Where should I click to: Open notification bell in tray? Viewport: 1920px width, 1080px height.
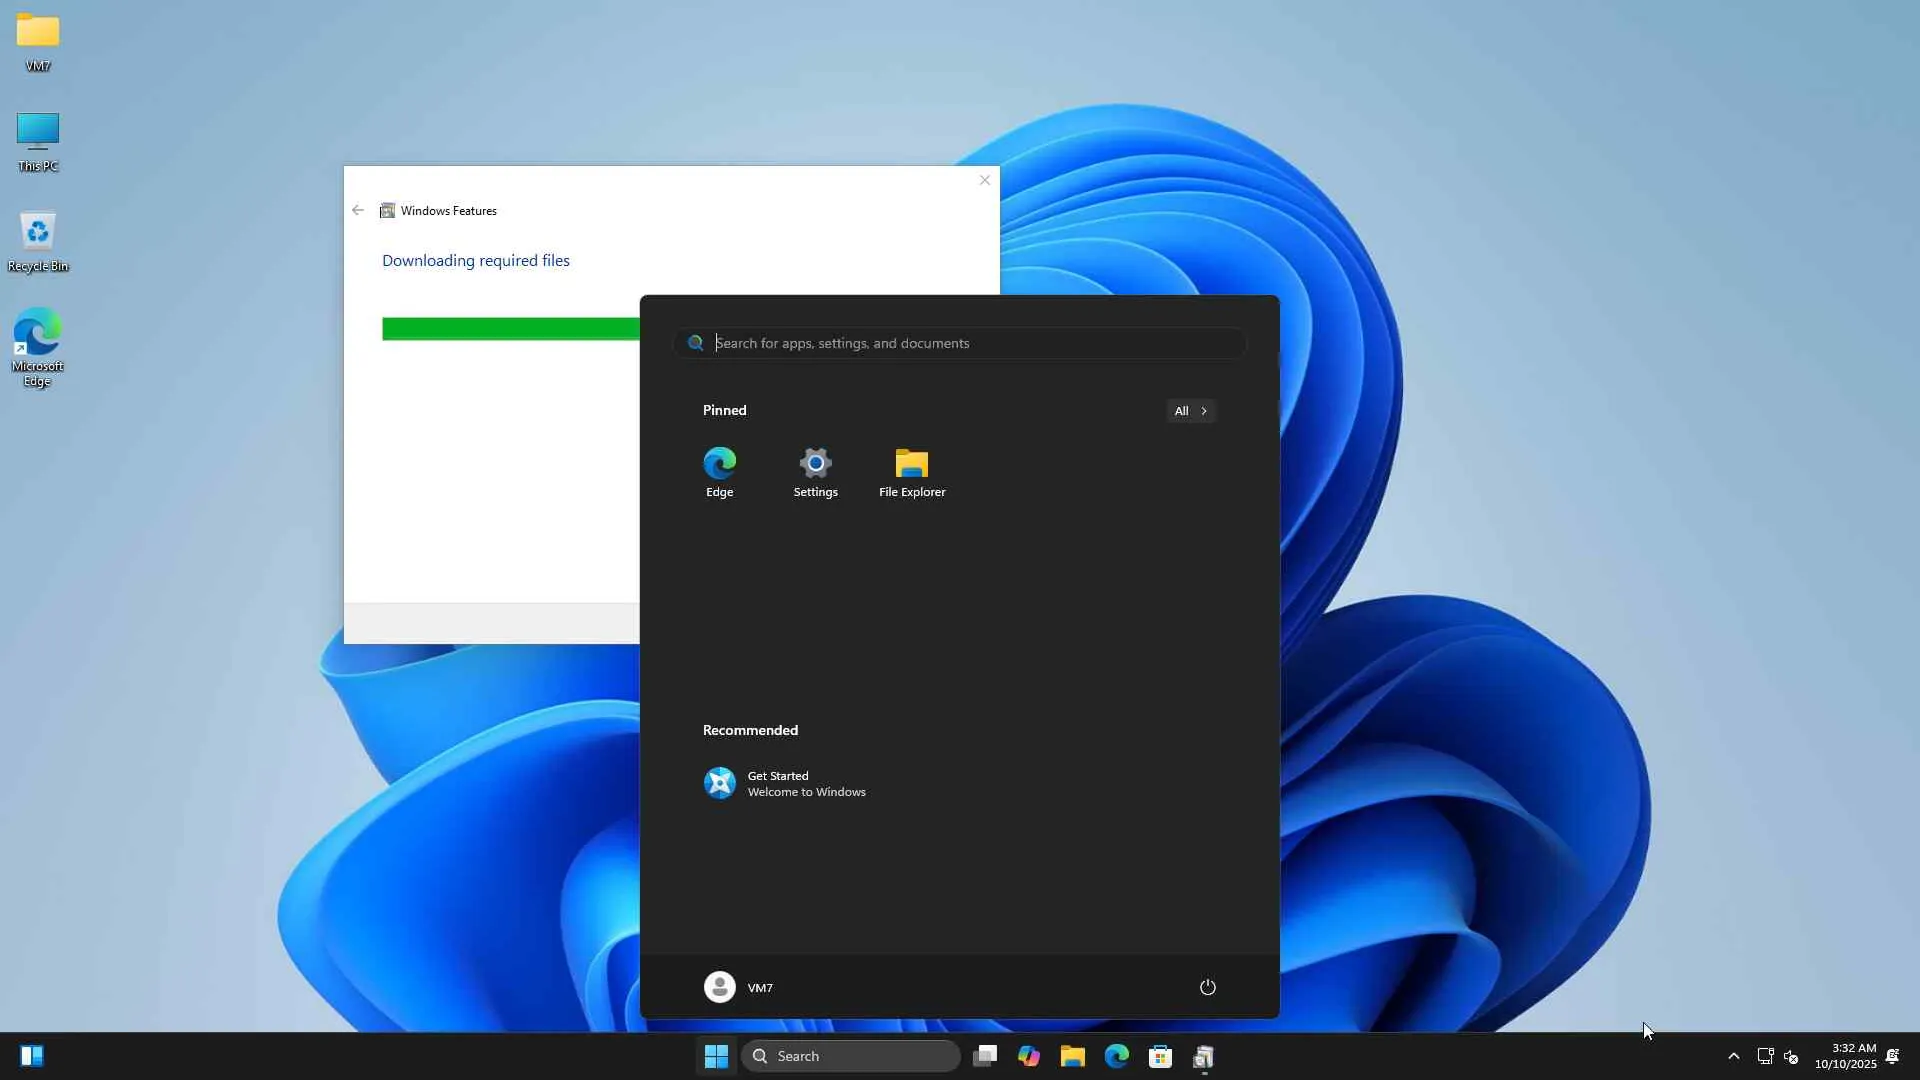click(1892, 1056)
